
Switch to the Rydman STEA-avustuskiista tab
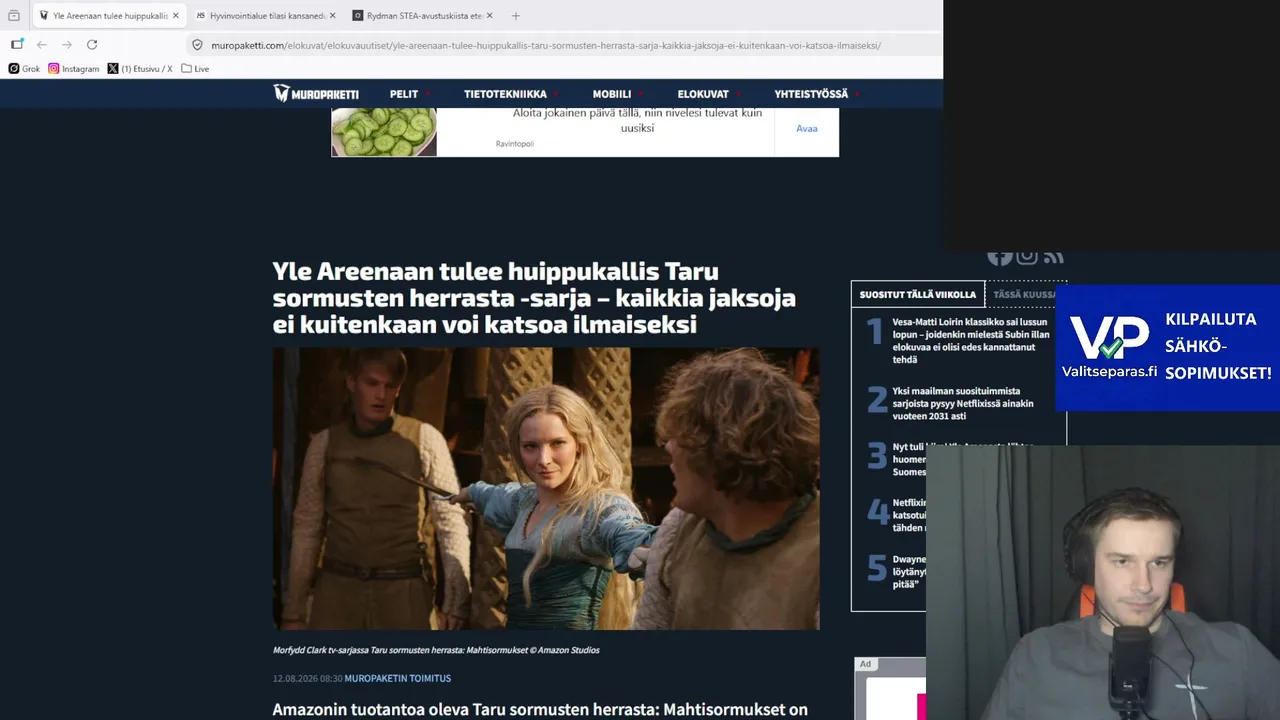point(424,16)
